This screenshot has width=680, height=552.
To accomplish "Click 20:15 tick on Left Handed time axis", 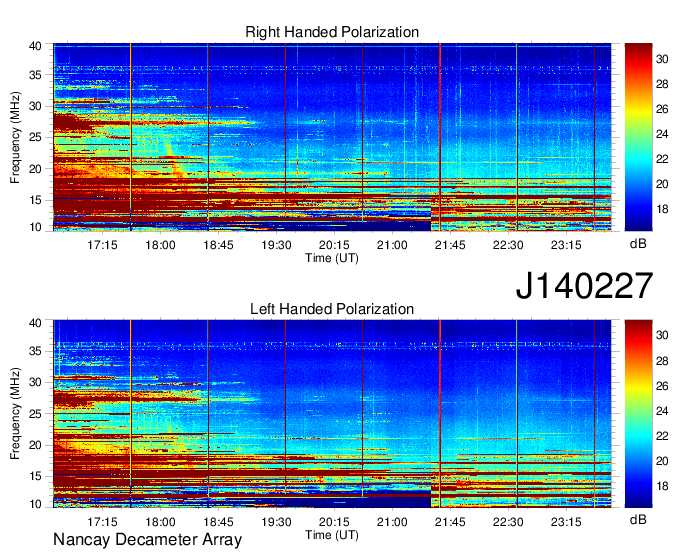I will point(334,522).
